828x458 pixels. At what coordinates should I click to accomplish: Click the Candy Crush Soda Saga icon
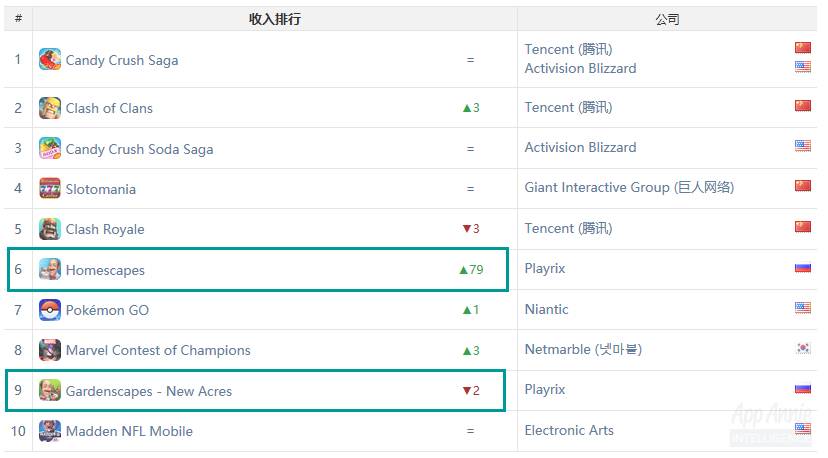(50, 148)
